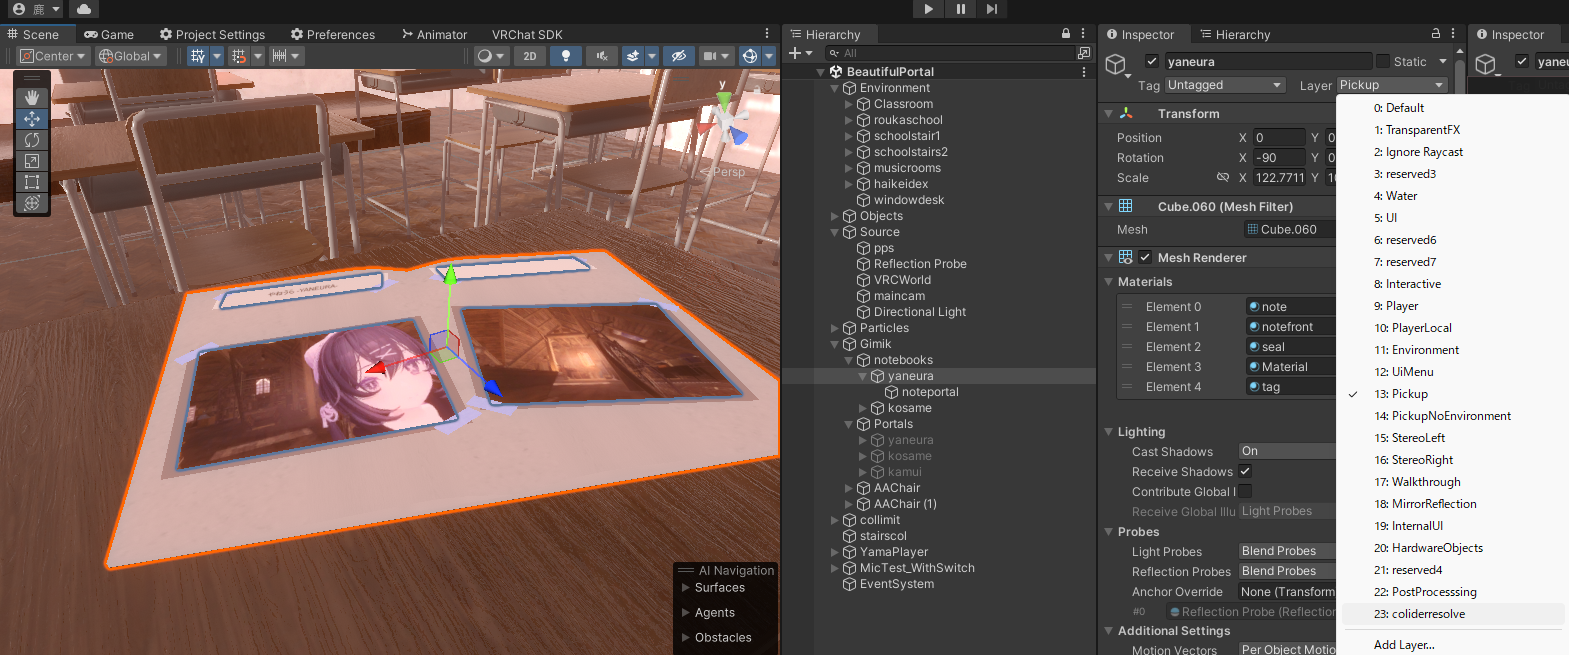Screen dimensions: 1569x655
Task: Open left Hierarchy panel options menu
Action: [1083, 33]
